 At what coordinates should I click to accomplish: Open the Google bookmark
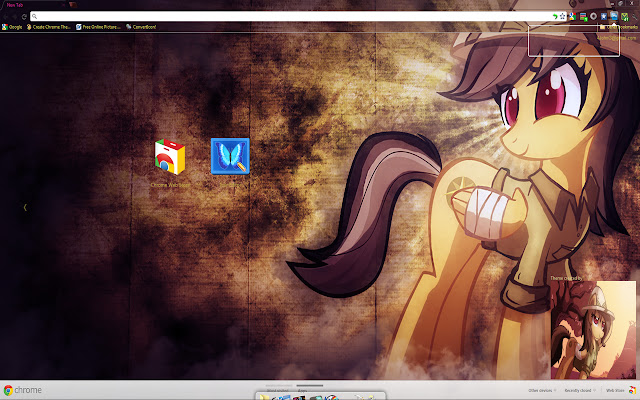point(12,27)
